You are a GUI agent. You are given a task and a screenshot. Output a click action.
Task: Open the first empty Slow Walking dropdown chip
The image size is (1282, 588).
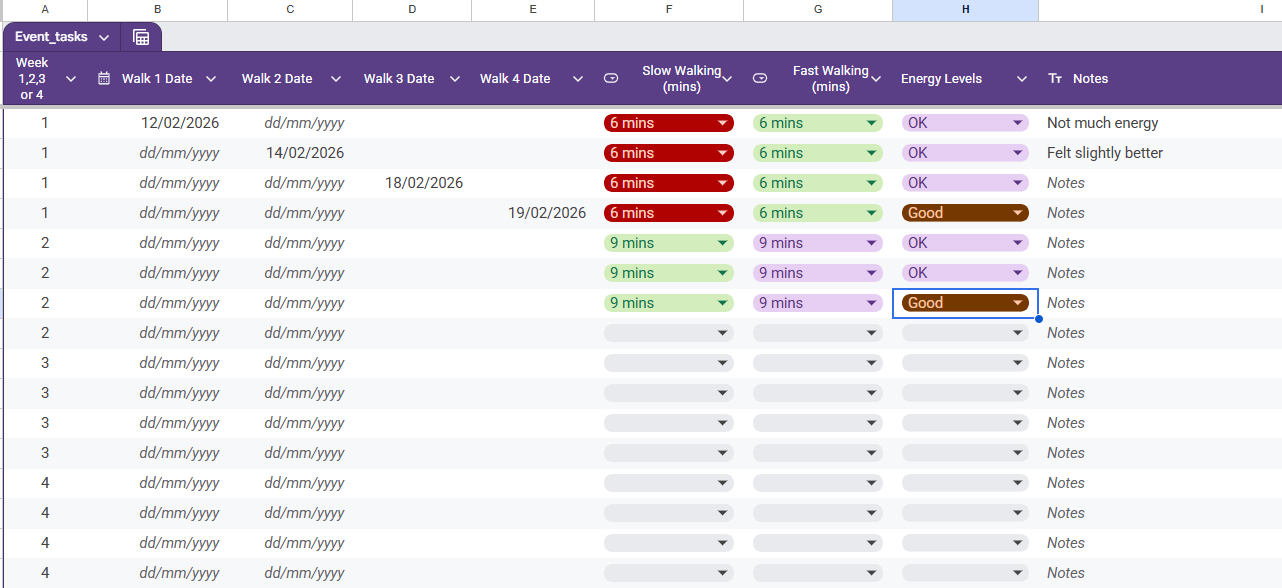668,333
